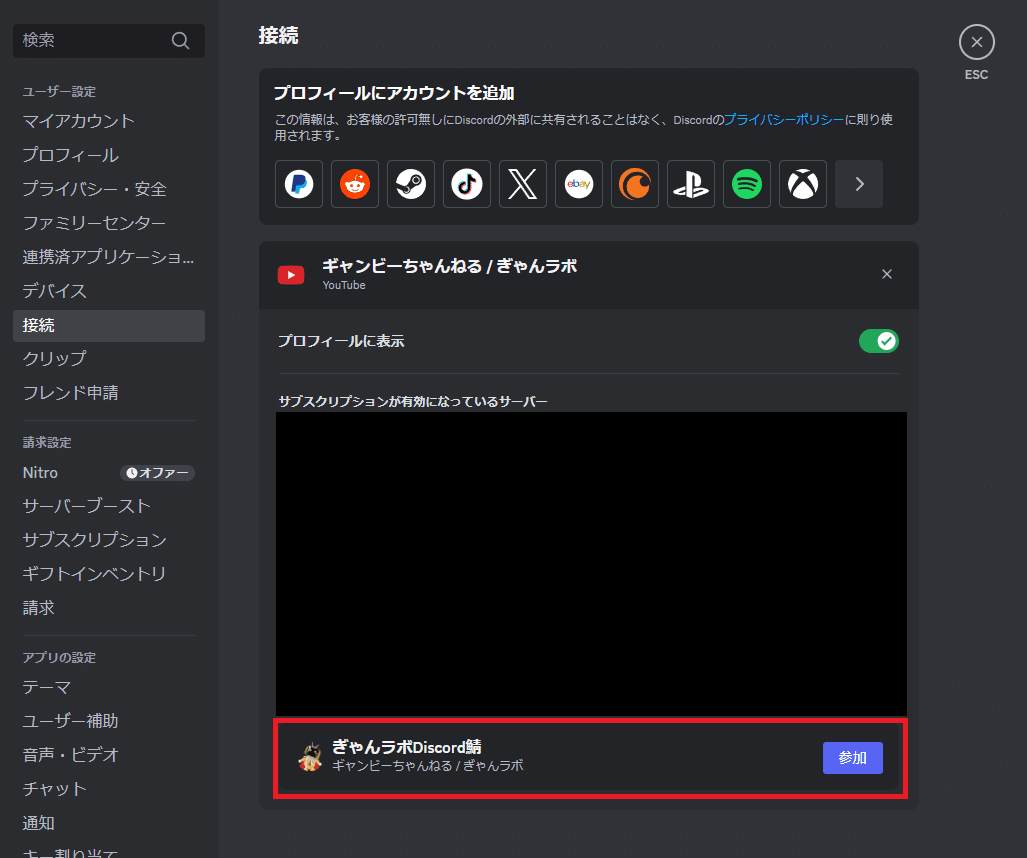Close settings with the ESC button
Screen dimensions: 1027x858
click(976, 41)
